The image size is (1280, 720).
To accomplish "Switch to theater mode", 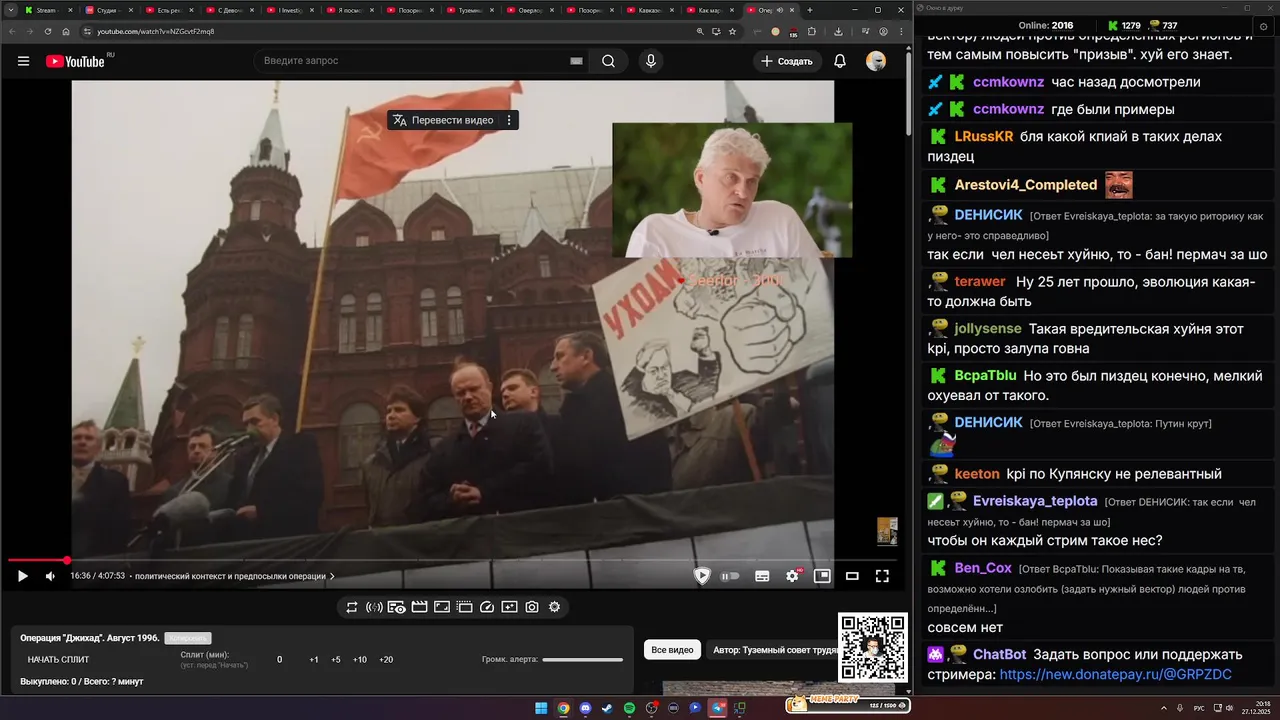I will [852, 576].
